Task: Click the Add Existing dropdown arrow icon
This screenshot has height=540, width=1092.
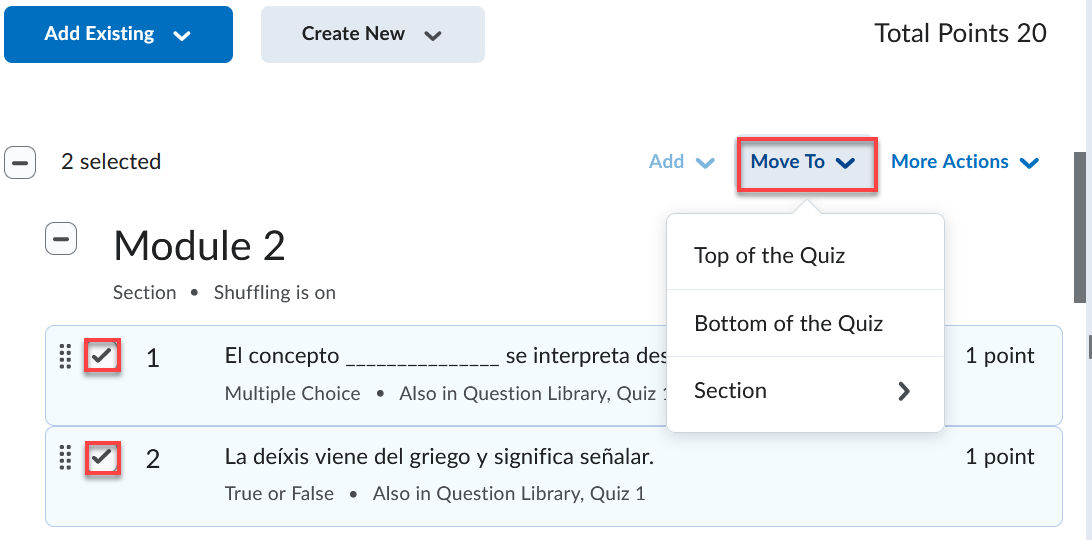Action: click(x=181, y=35)
